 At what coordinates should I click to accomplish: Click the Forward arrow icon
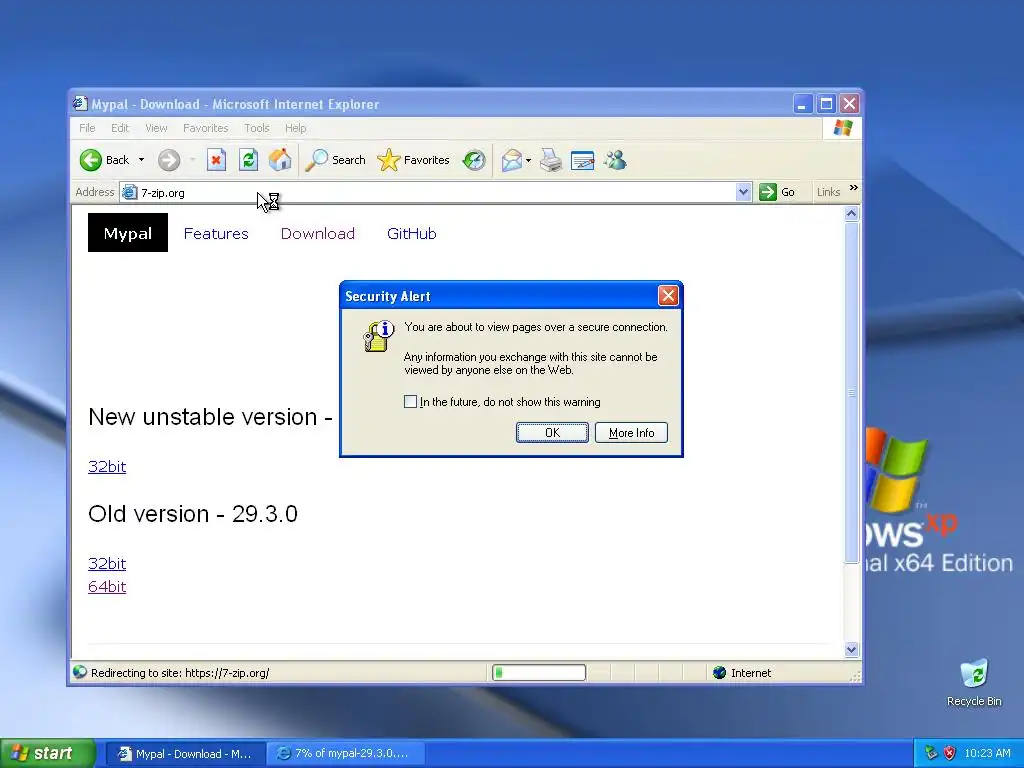168,160
